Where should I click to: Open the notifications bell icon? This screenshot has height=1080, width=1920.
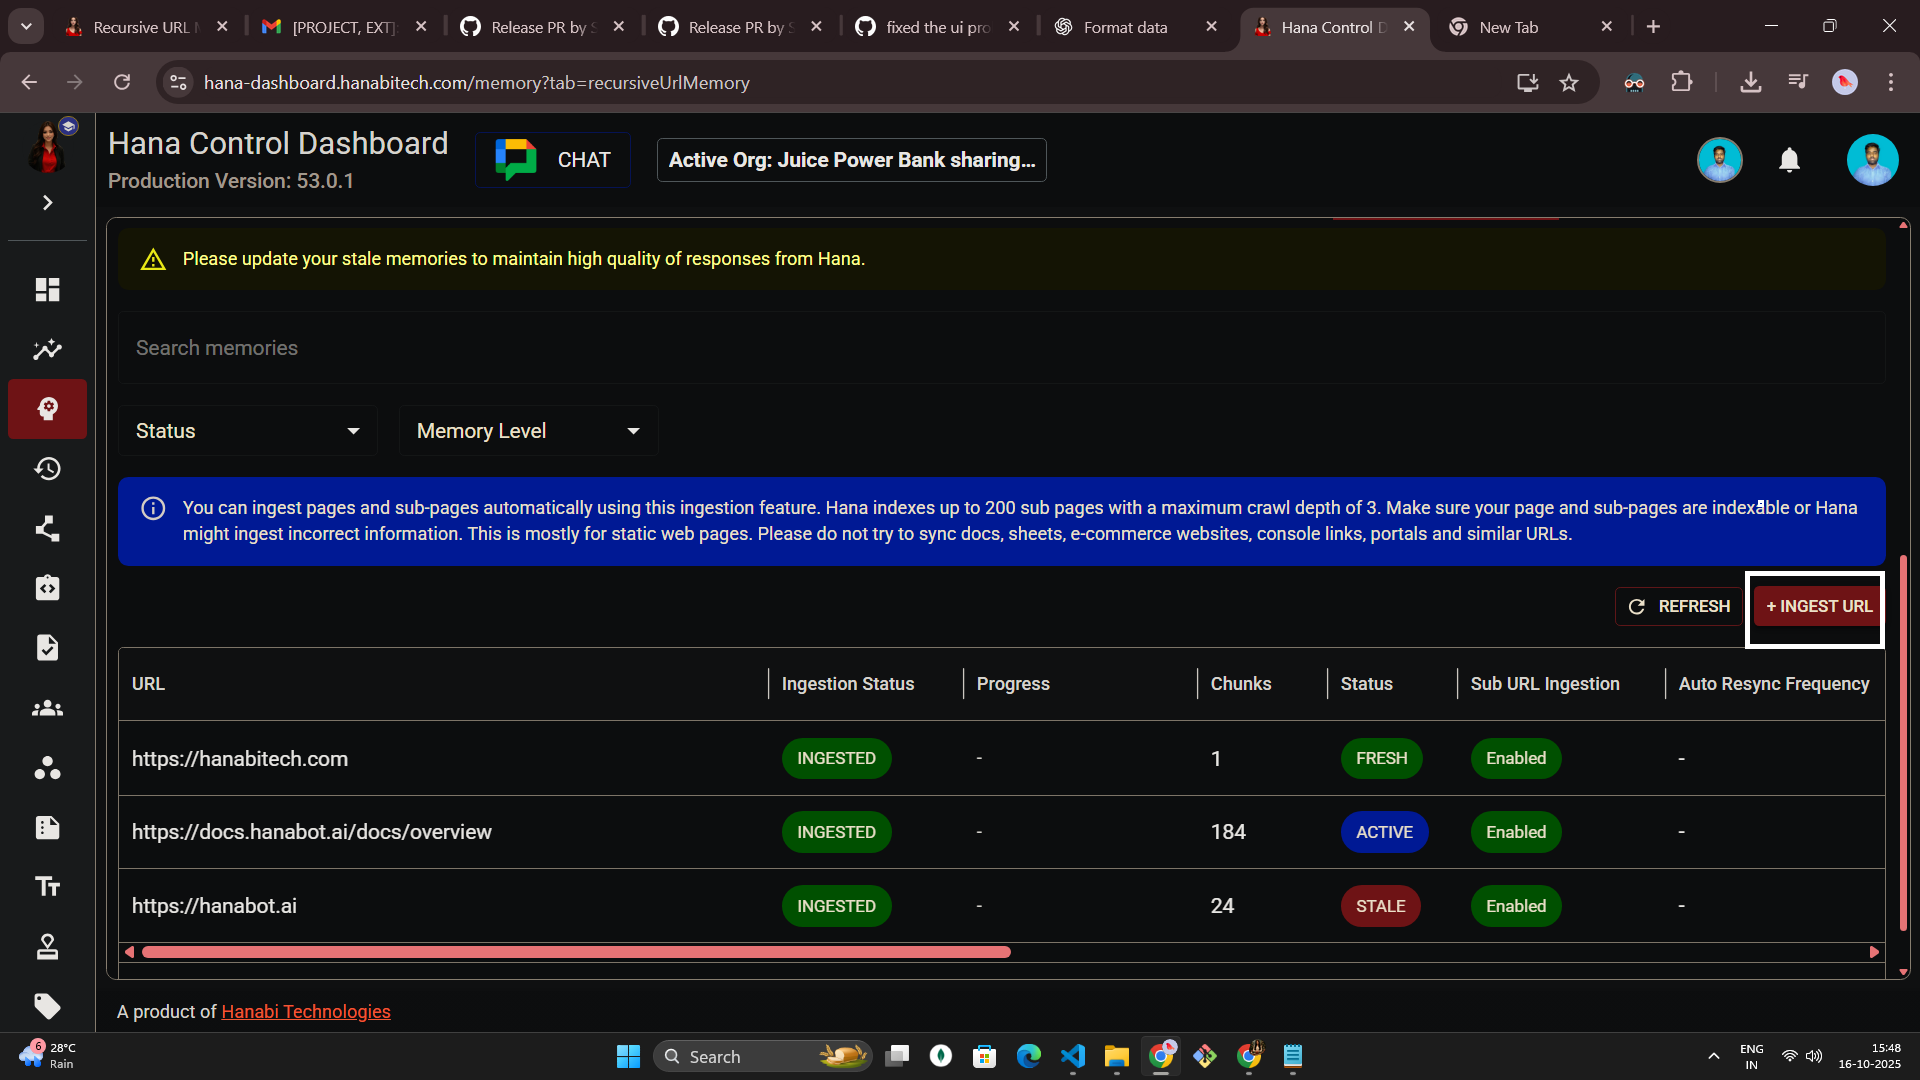tap(1789, 160)
